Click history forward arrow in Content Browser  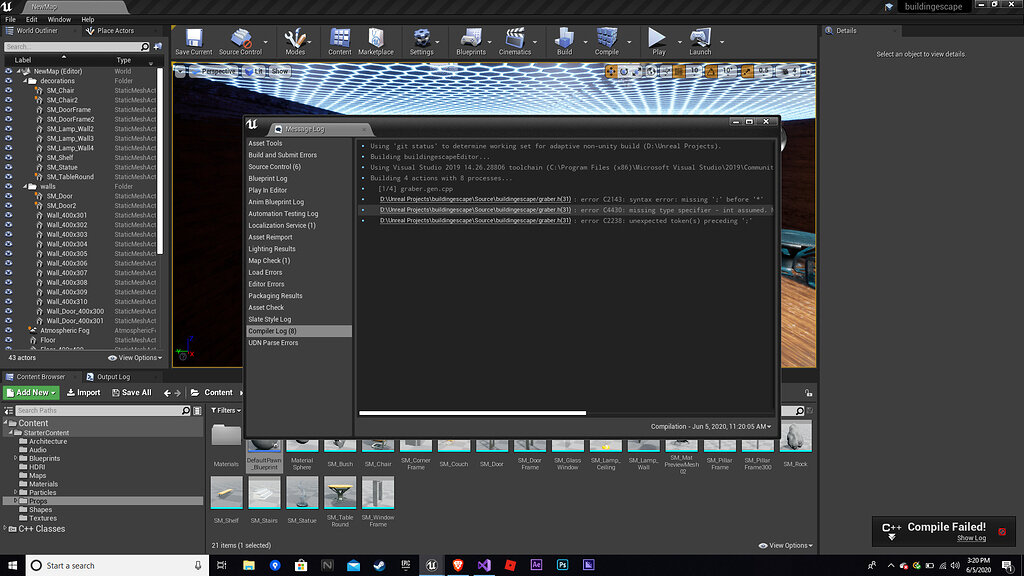[177, 393]
